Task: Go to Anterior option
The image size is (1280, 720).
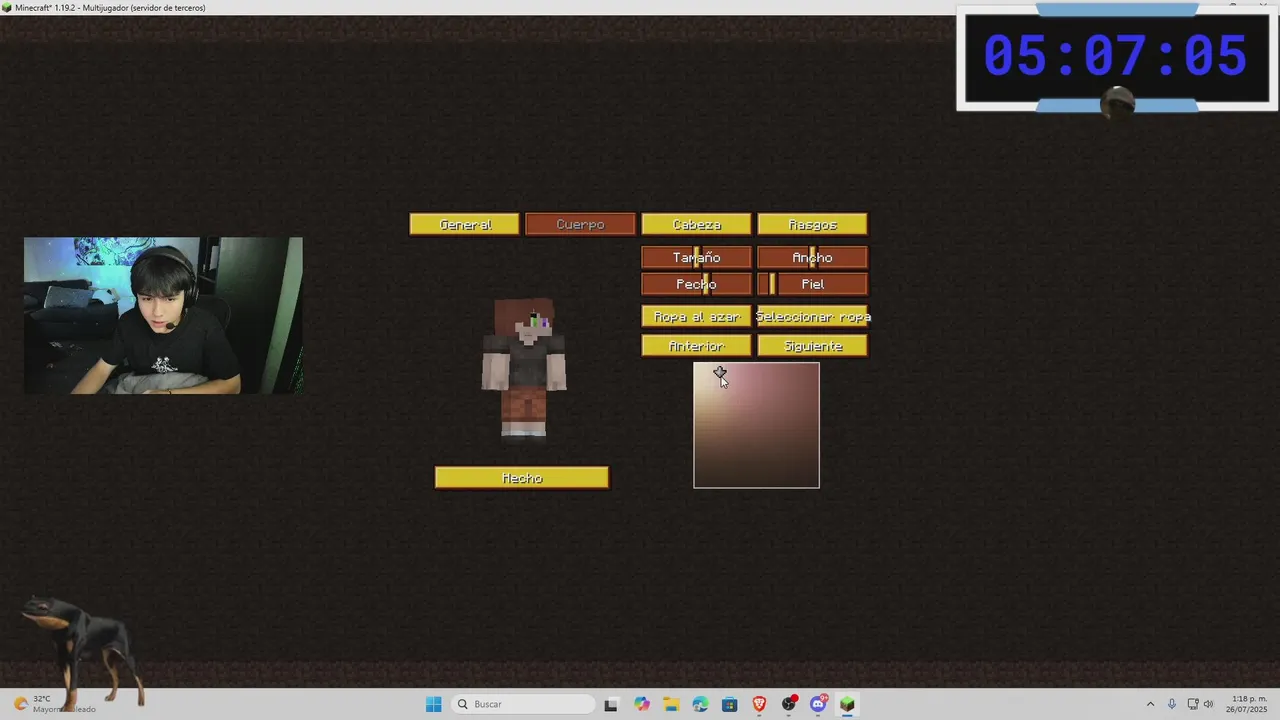Action: (x=696, y=346)
